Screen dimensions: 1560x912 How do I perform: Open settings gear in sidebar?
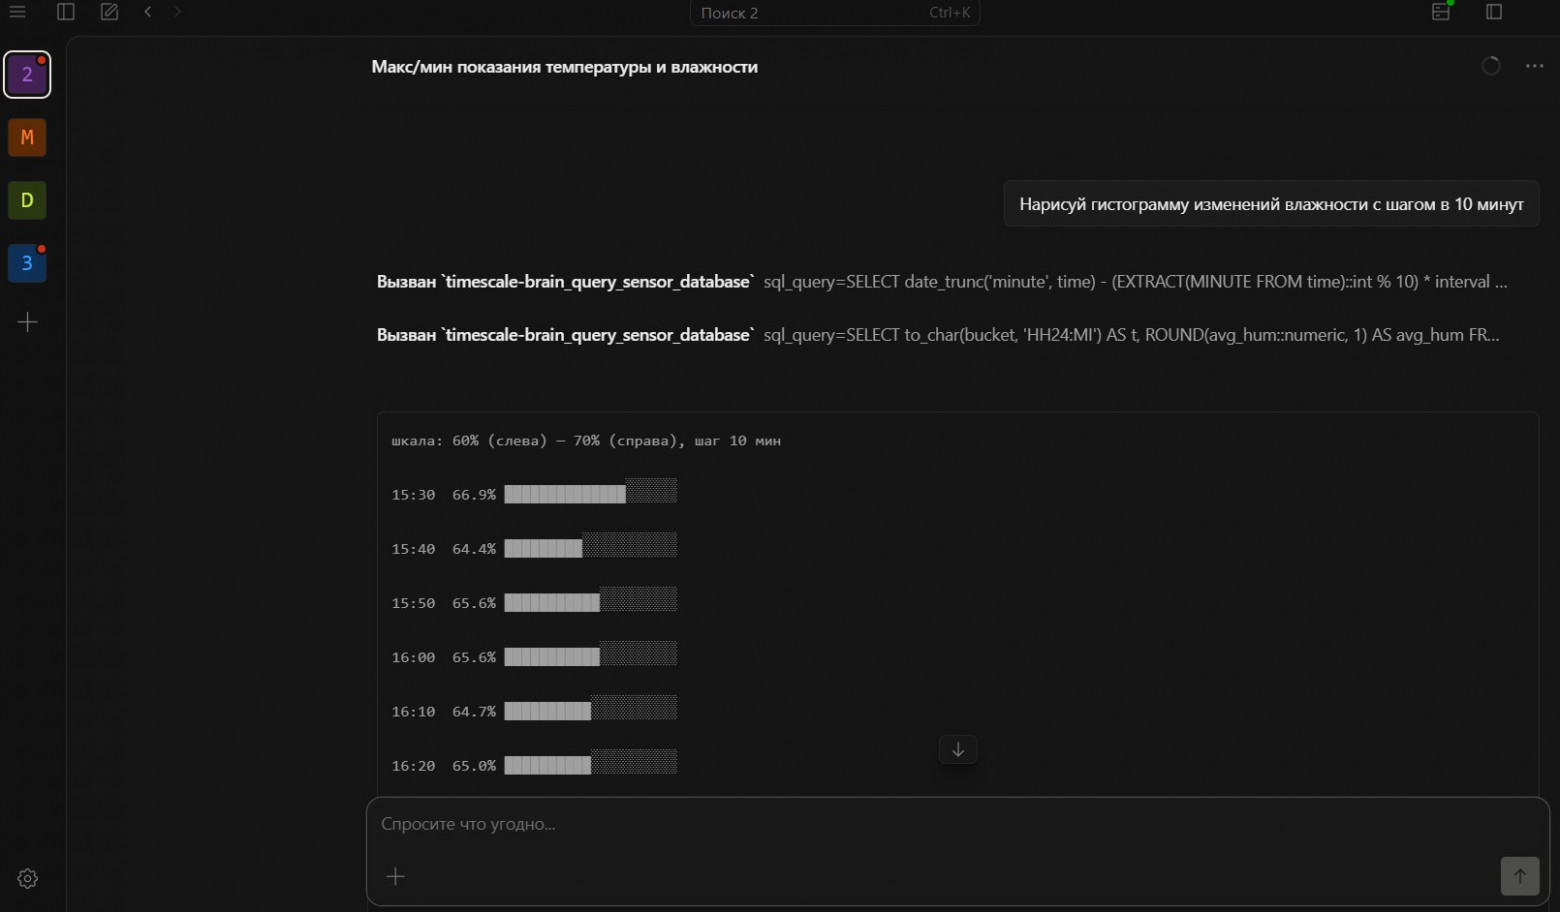(28, 878)
